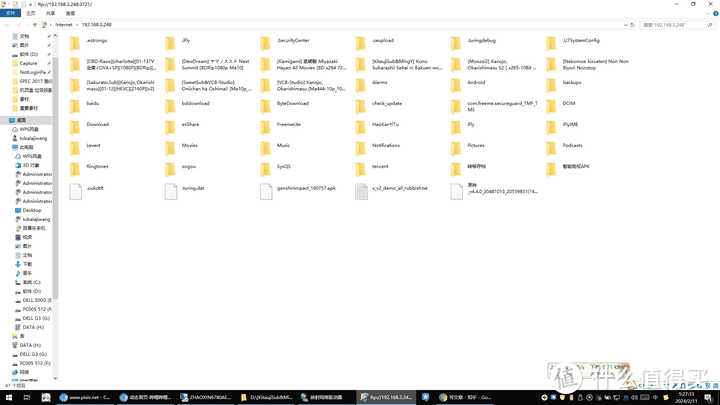Screen dimensions: 720x405
Task: Click the Up directory arrow button
Action: 36,24
